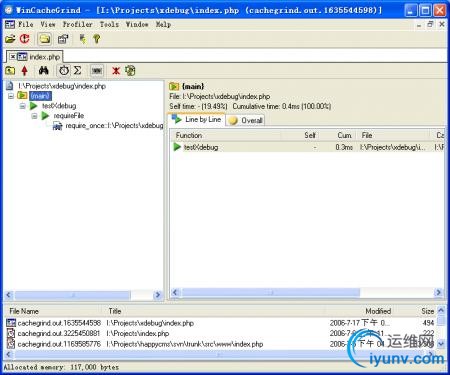Open the Help menu
The width and height of the screenshot is (450, 375).
pos(163,24)
